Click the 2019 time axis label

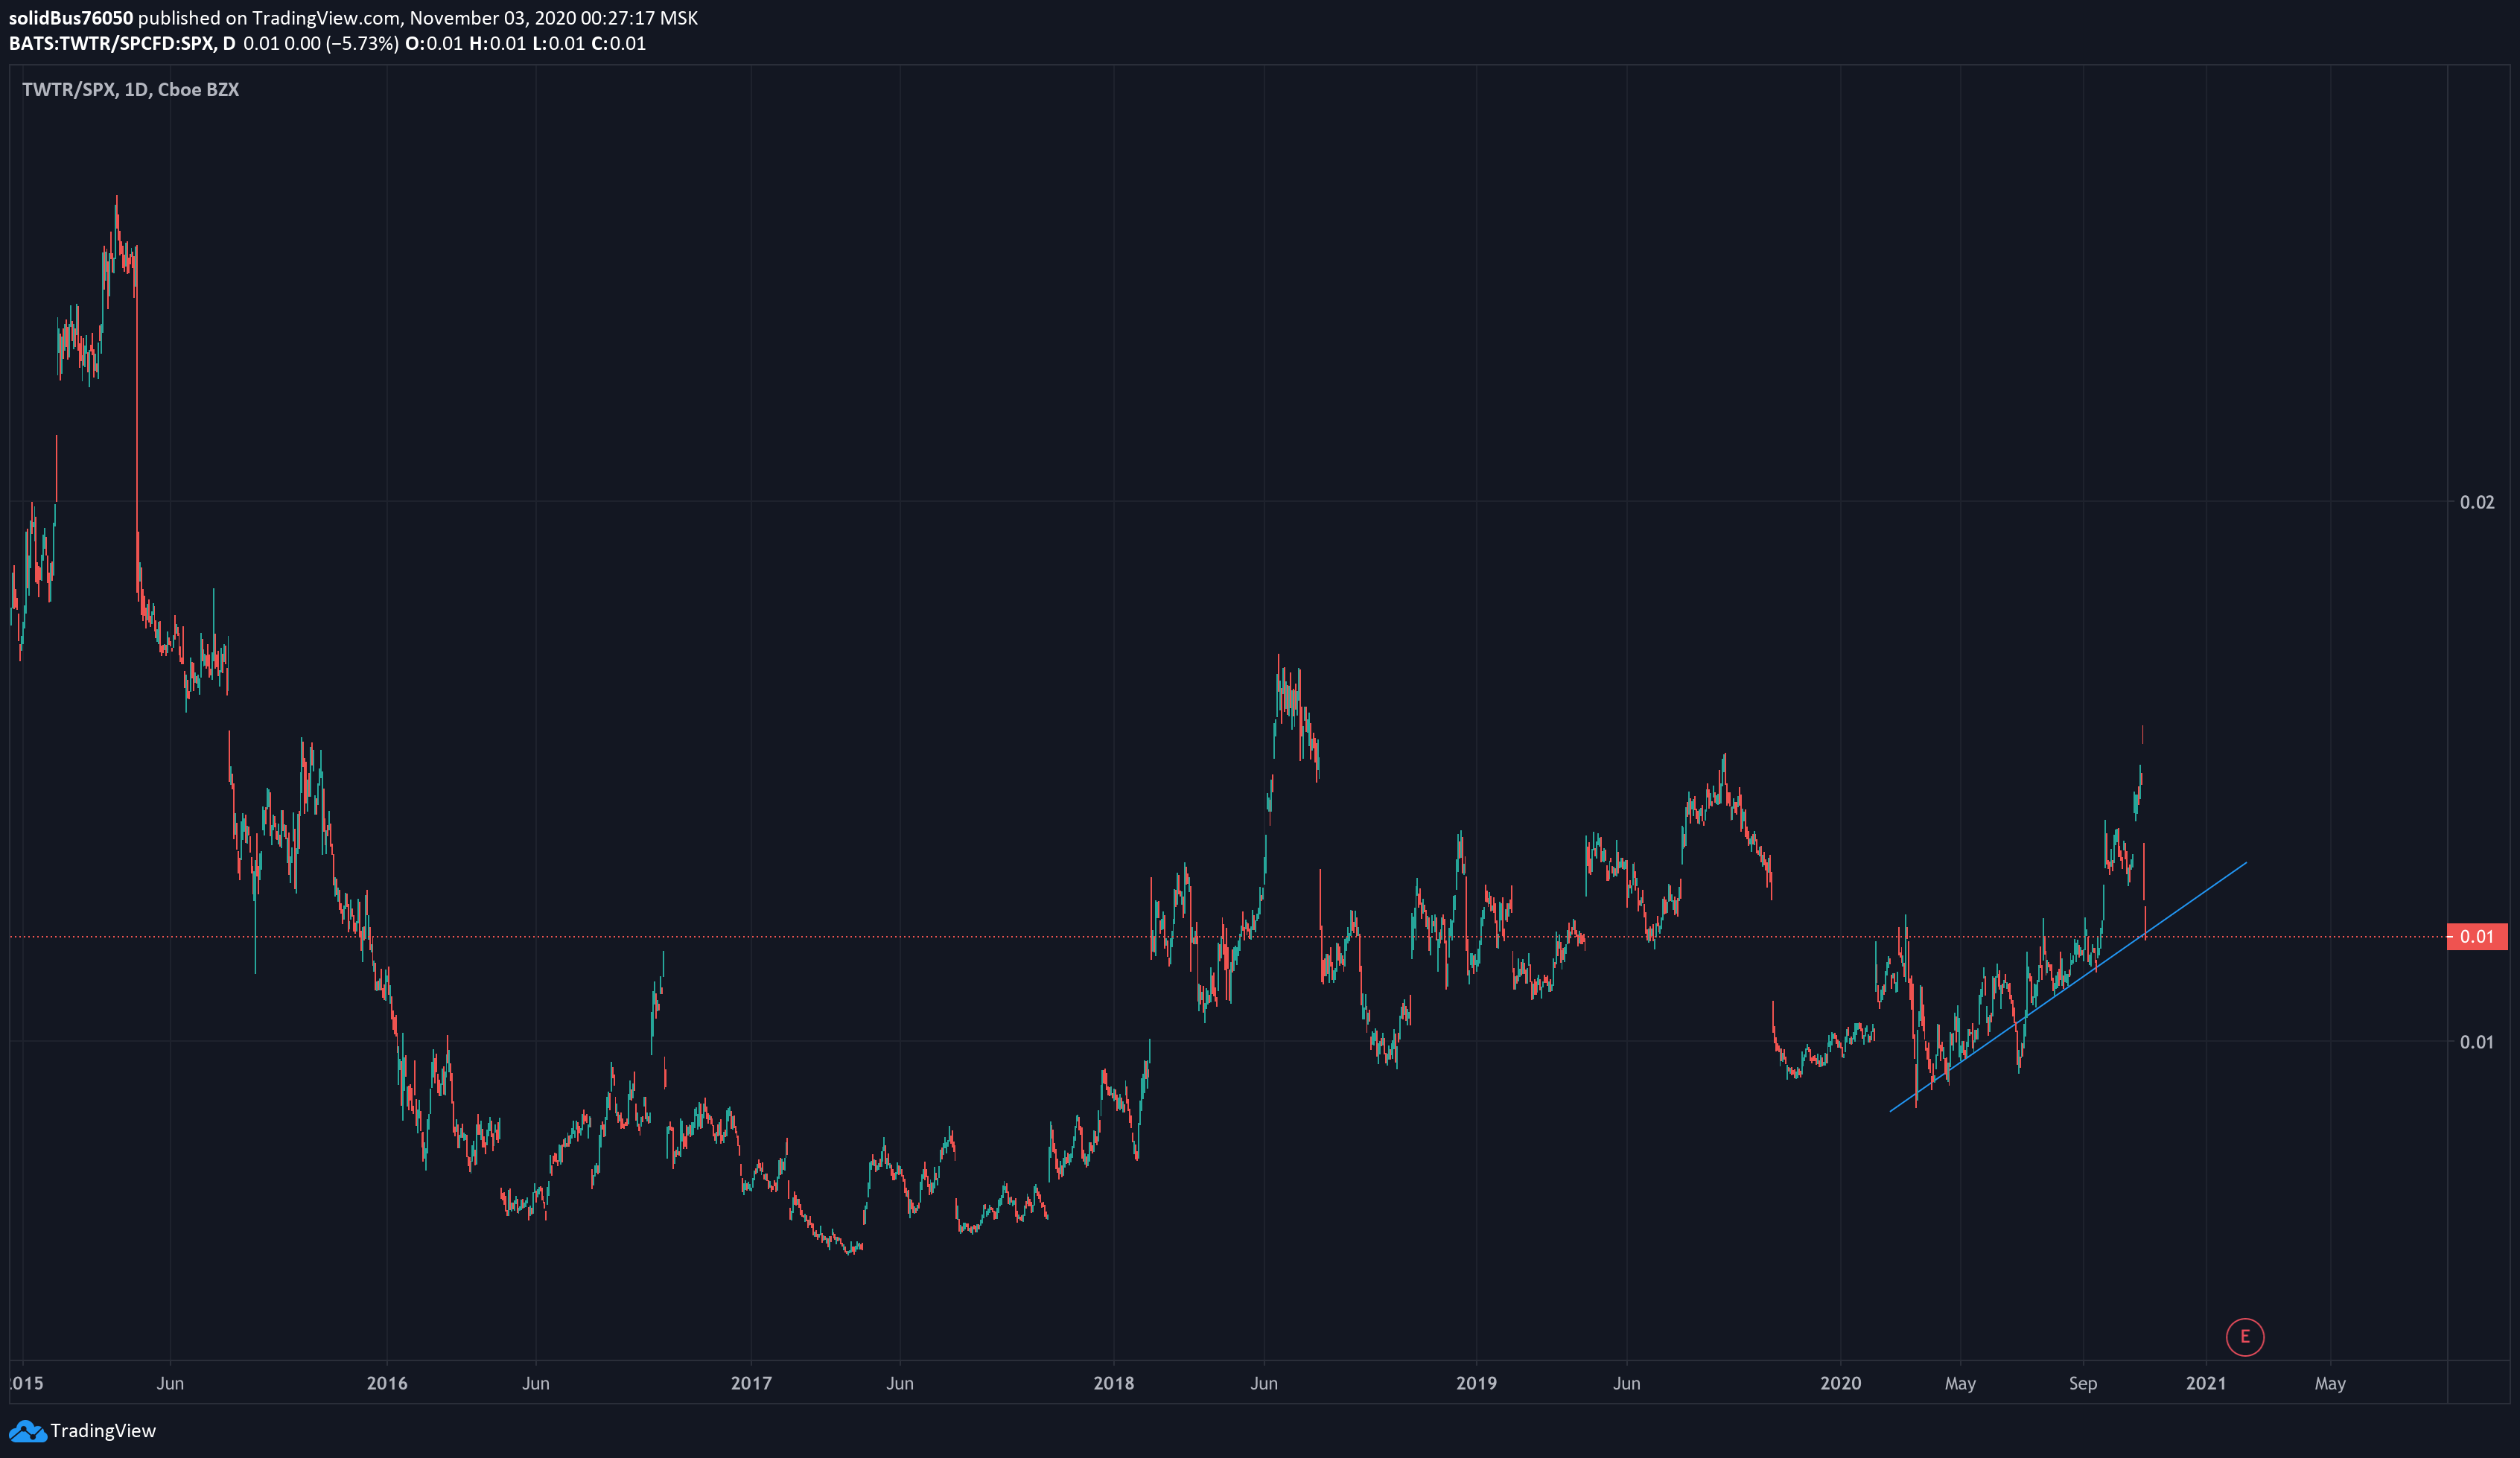pyautogui.click(x=1476, y=1383)
